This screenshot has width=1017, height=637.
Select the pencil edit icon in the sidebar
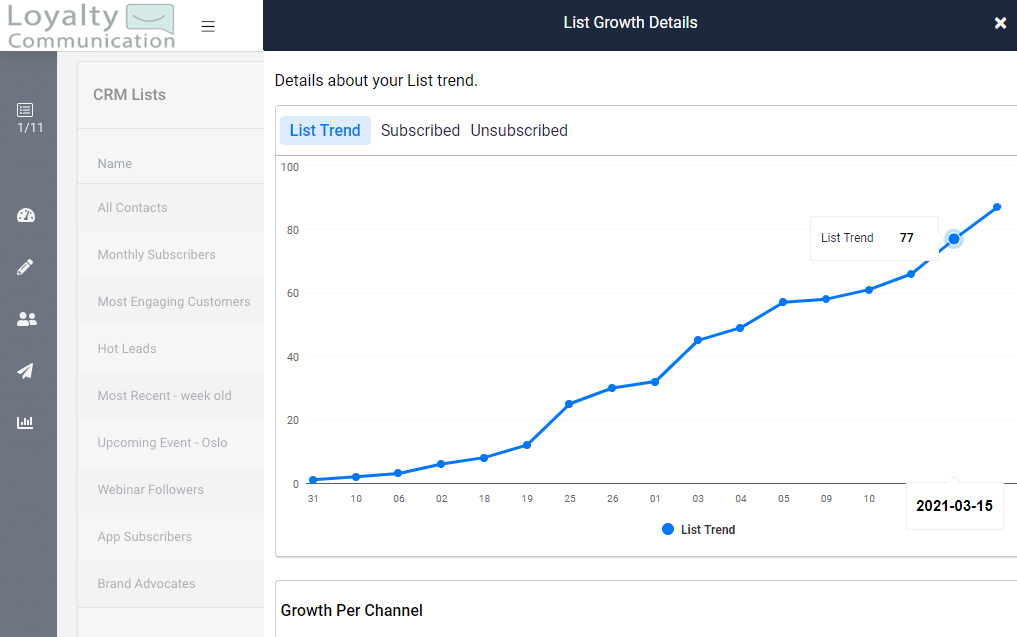tap(25, 267)
